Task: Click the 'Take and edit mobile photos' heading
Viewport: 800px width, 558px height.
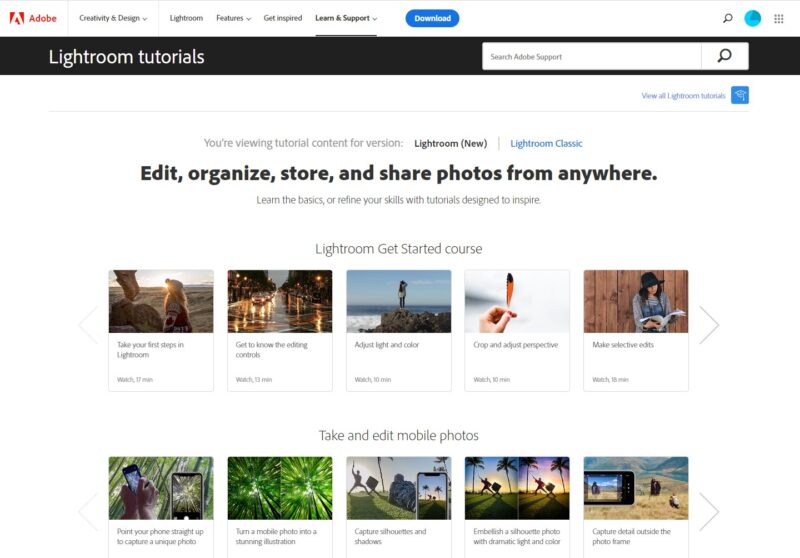Action: tap(398, 436)
